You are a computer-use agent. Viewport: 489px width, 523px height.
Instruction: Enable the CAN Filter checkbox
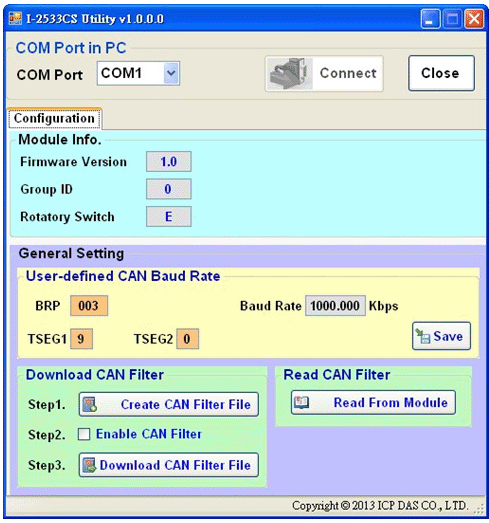click(x=84, y=434)
